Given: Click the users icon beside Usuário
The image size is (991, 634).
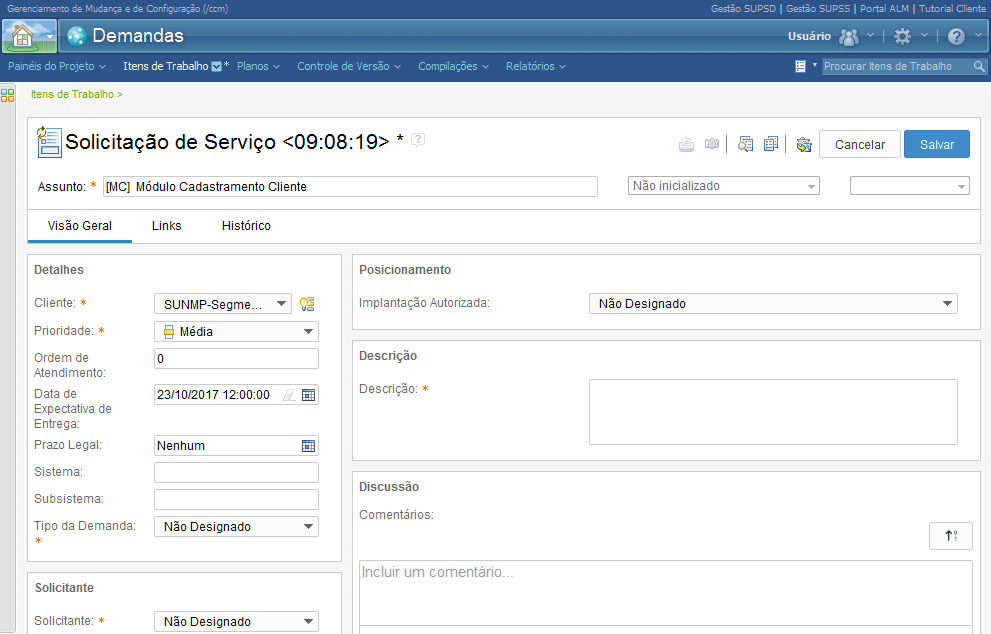Looking at the screenshot, I should coord(849,37).
